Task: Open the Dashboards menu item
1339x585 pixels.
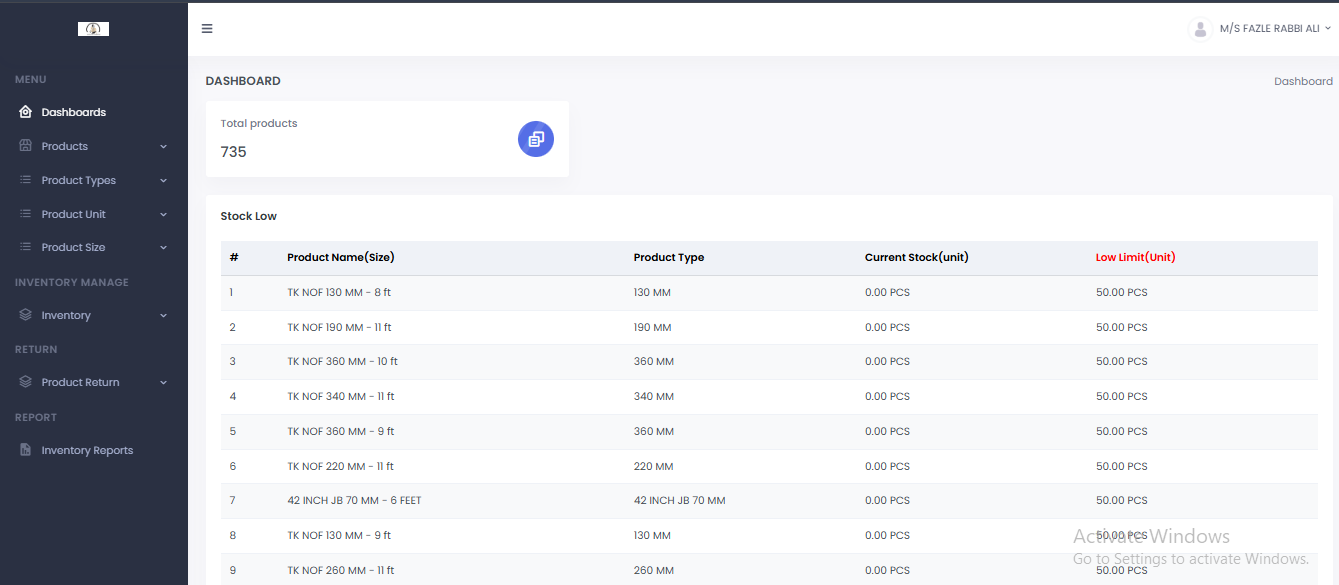Action: tap(73, 112)
